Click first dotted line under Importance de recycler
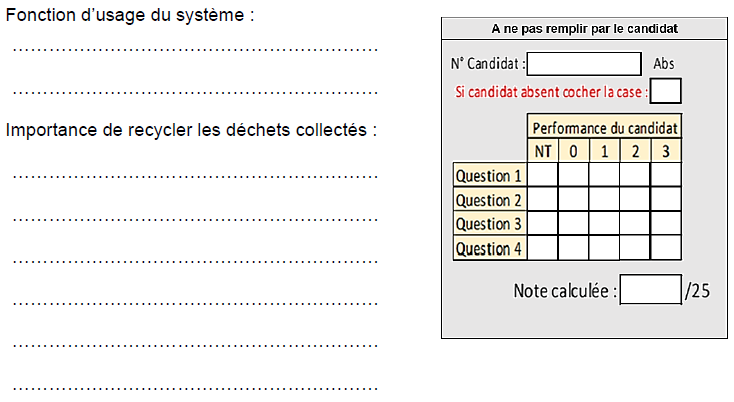 point(195,177)
